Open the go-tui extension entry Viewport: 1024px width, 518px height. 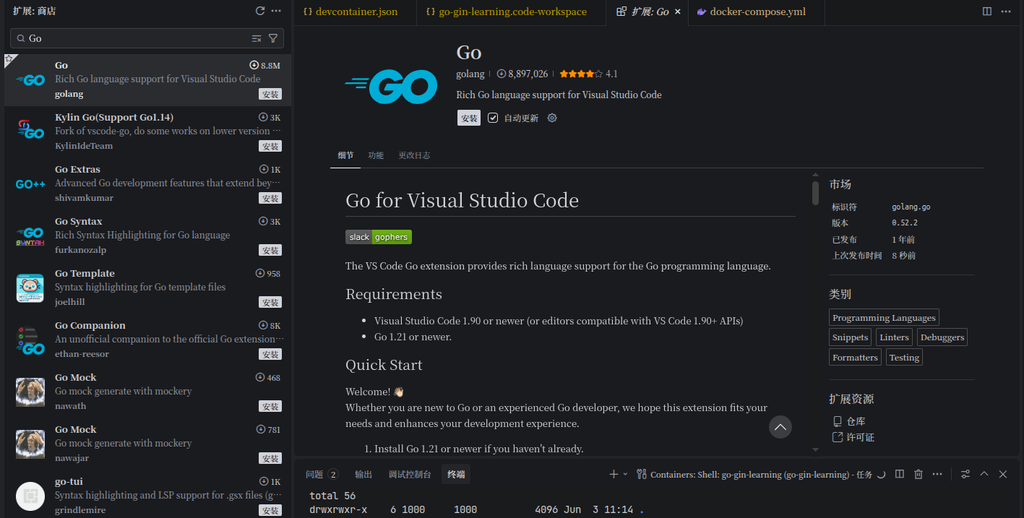(148, 496)
